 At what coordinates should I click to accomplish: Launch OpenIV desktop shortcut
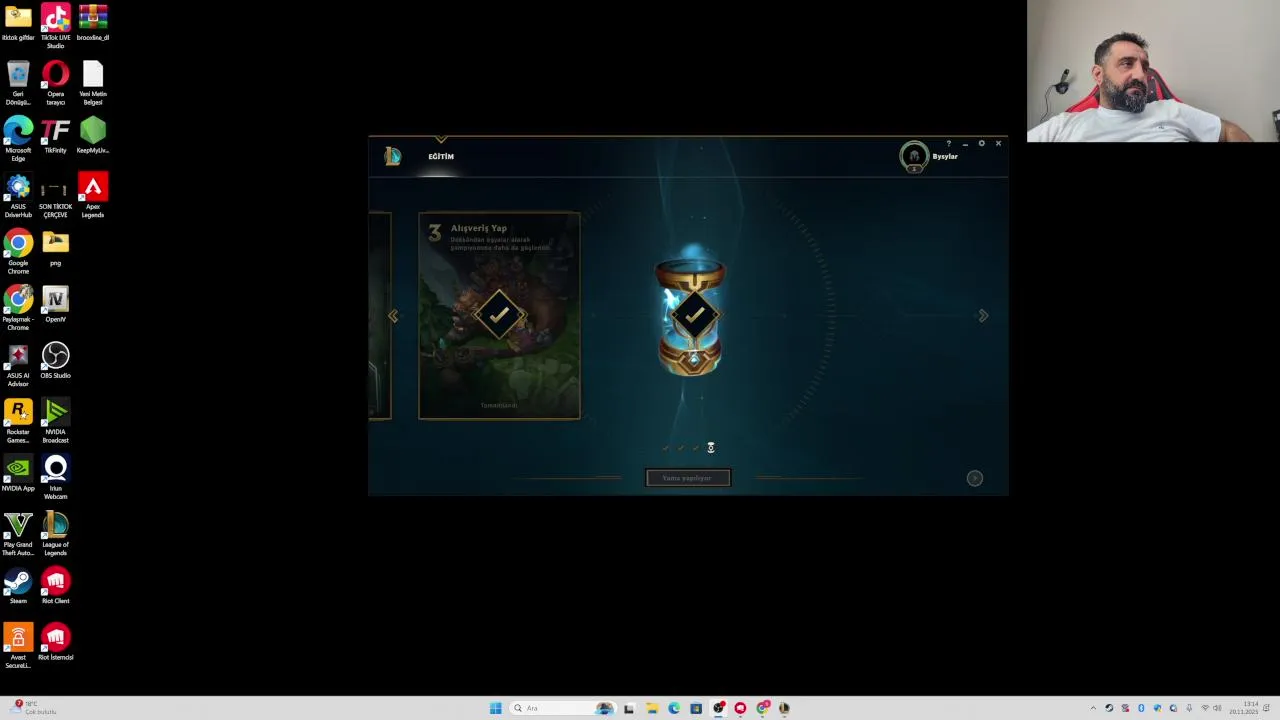tap(55, 305)
